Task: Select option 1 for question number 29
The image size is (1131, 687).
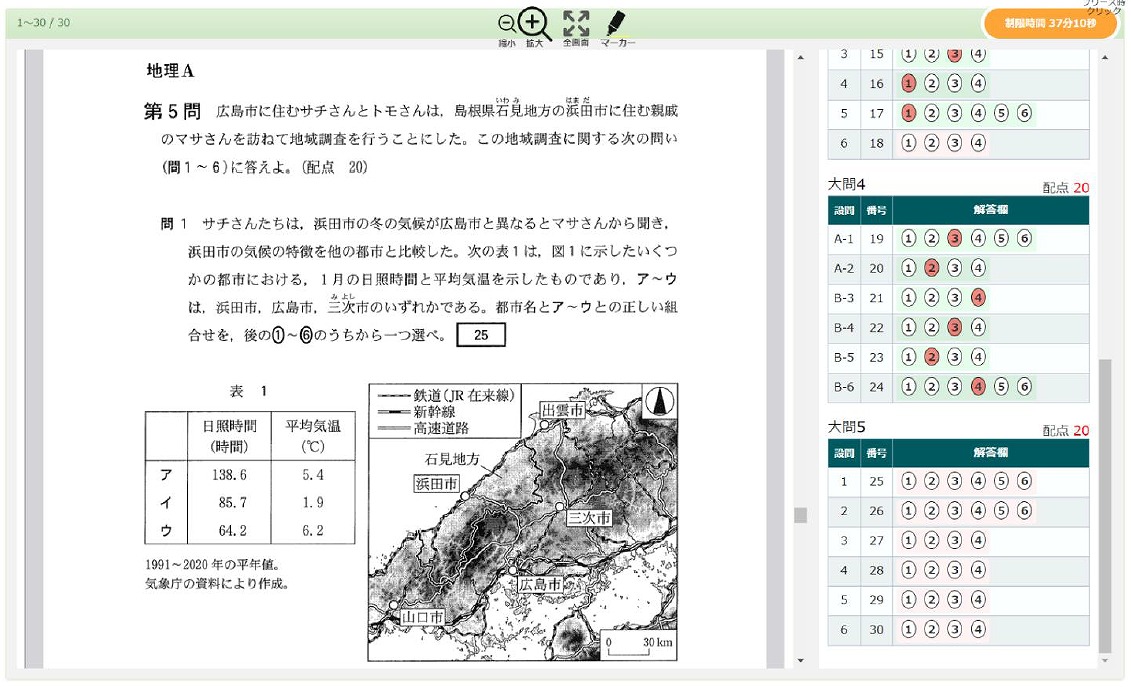Action: [908, 600]
